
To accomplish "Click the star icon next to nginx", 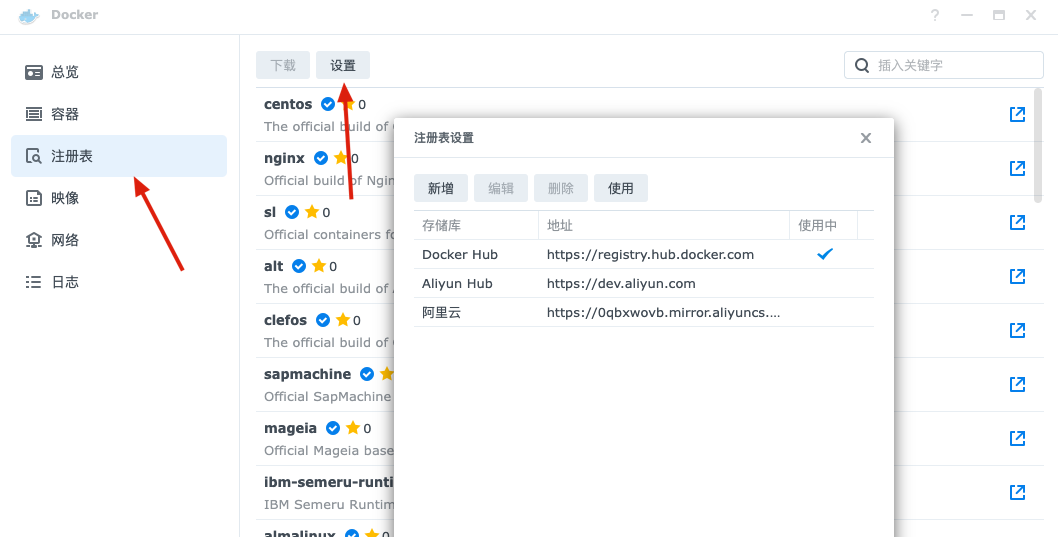I will pyautogui.click(x=341, y=158).
